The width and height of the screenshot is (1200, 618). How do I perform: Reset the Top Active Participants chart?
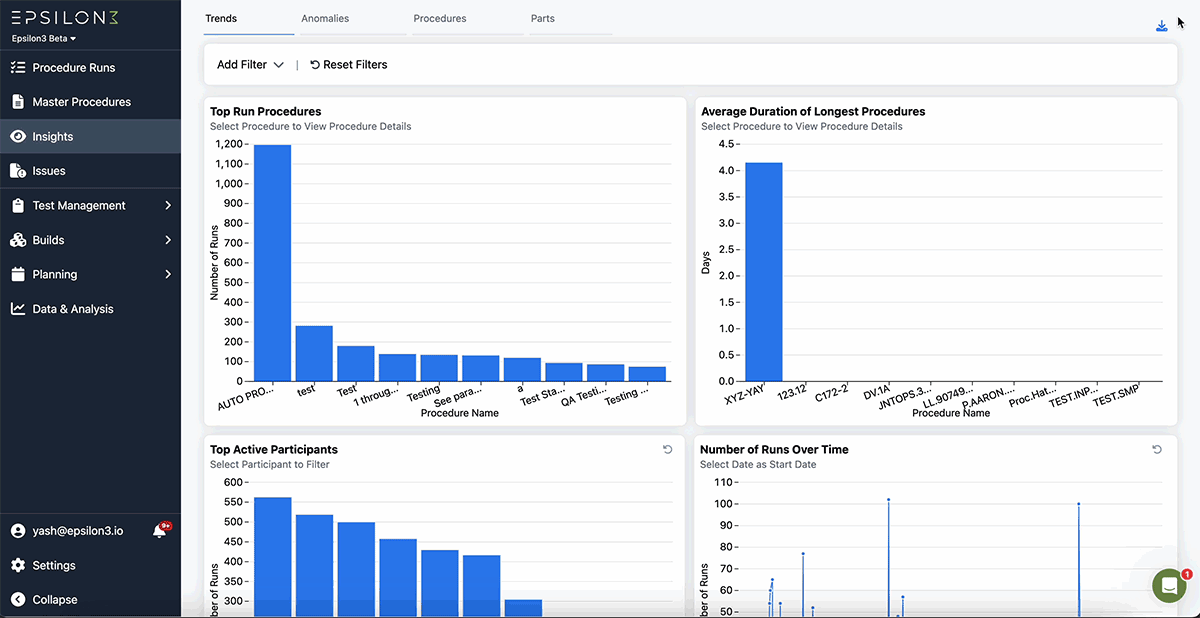point(668,450)
